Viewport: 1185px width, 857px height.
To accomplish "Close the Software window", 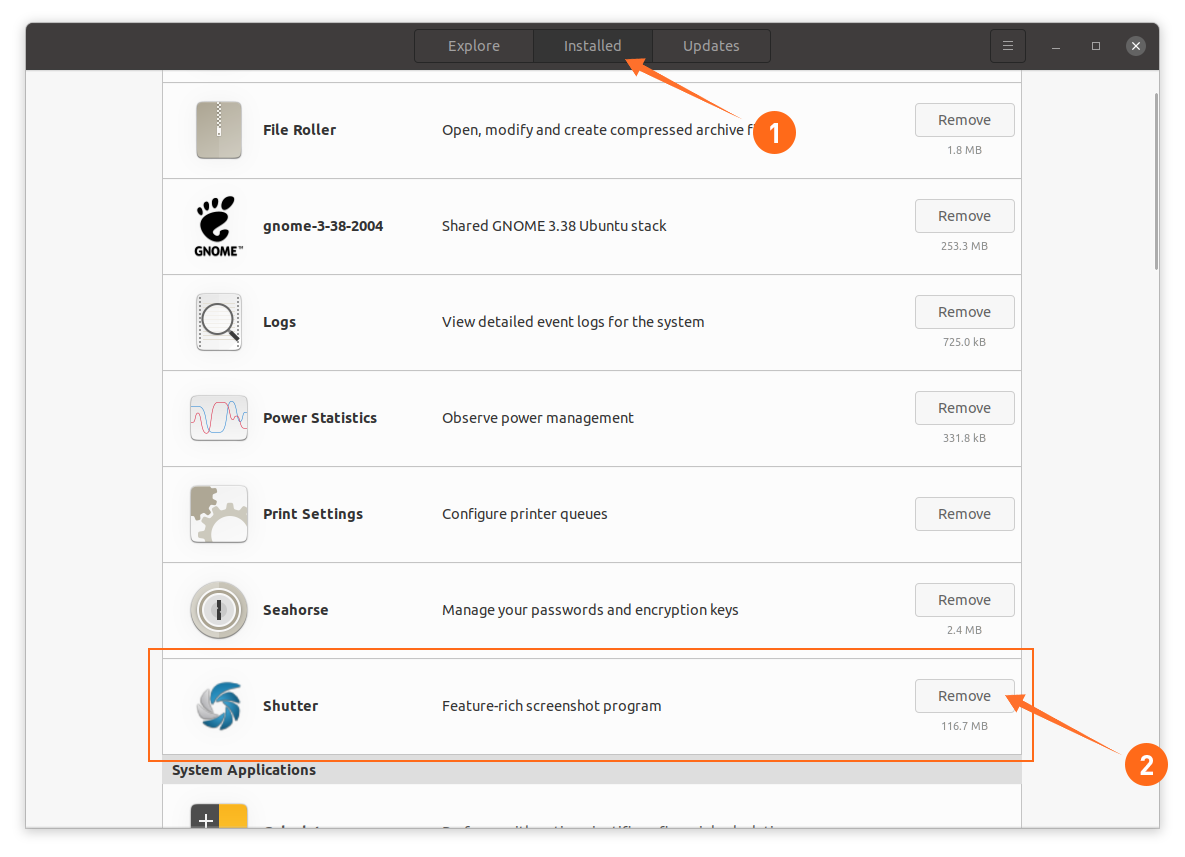I will pyautogui.click(x=1135, y=46).
